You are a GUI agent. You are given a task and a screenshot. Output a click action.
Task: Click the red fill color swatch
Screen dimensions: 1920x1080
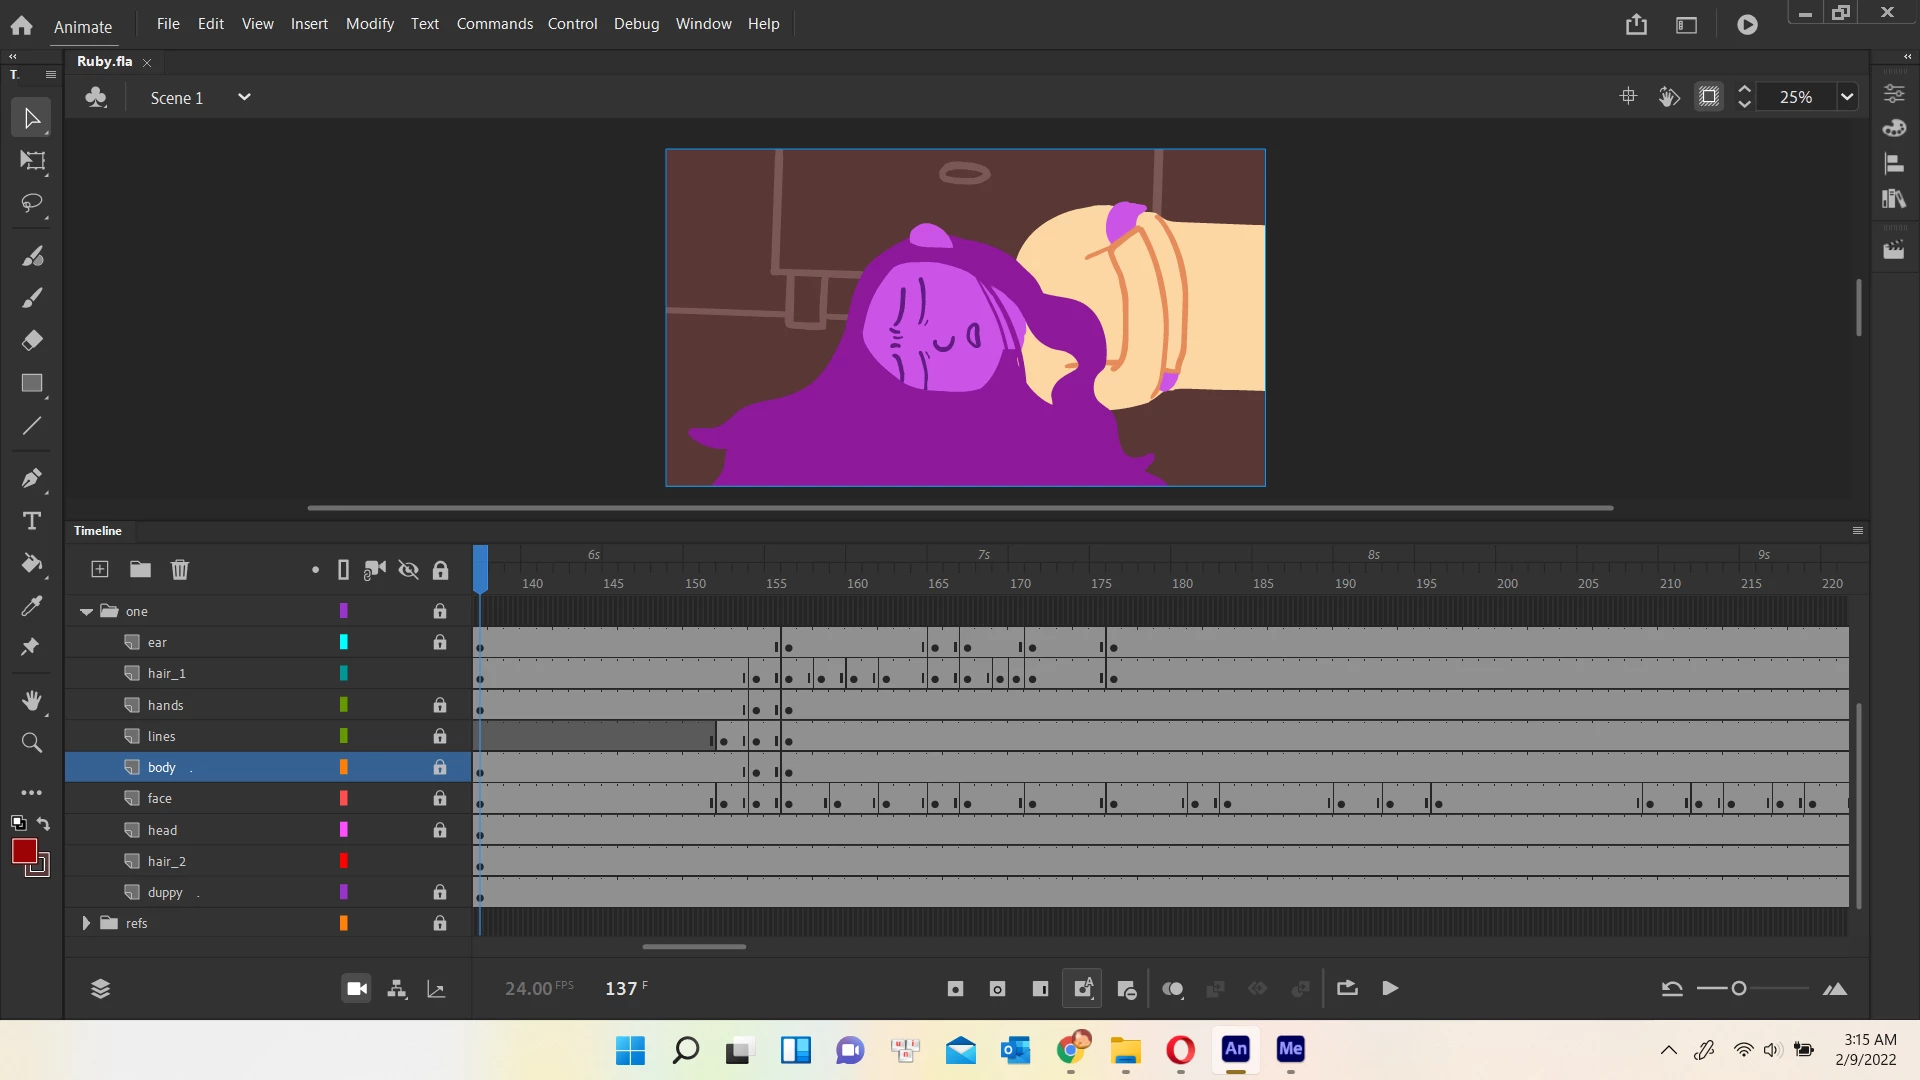[x=24, y=851]
